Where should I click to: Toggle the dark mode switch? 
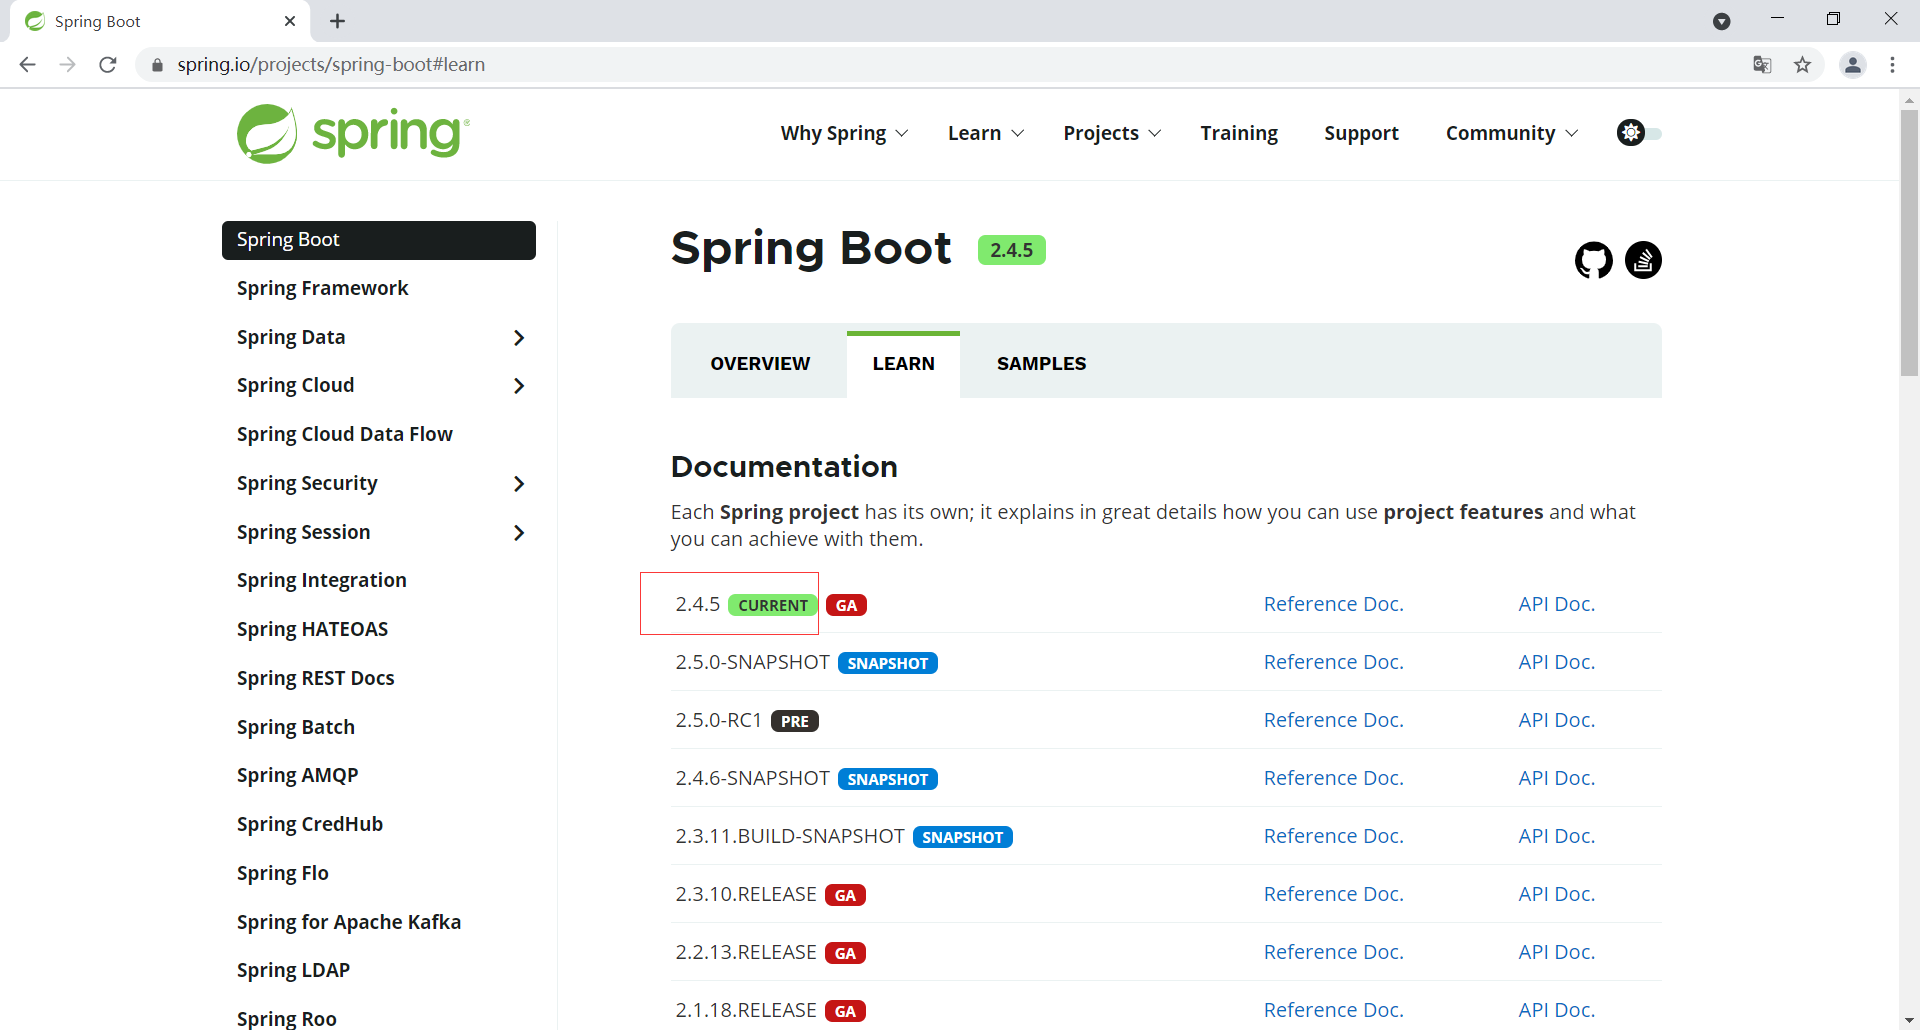point(1639,133)
